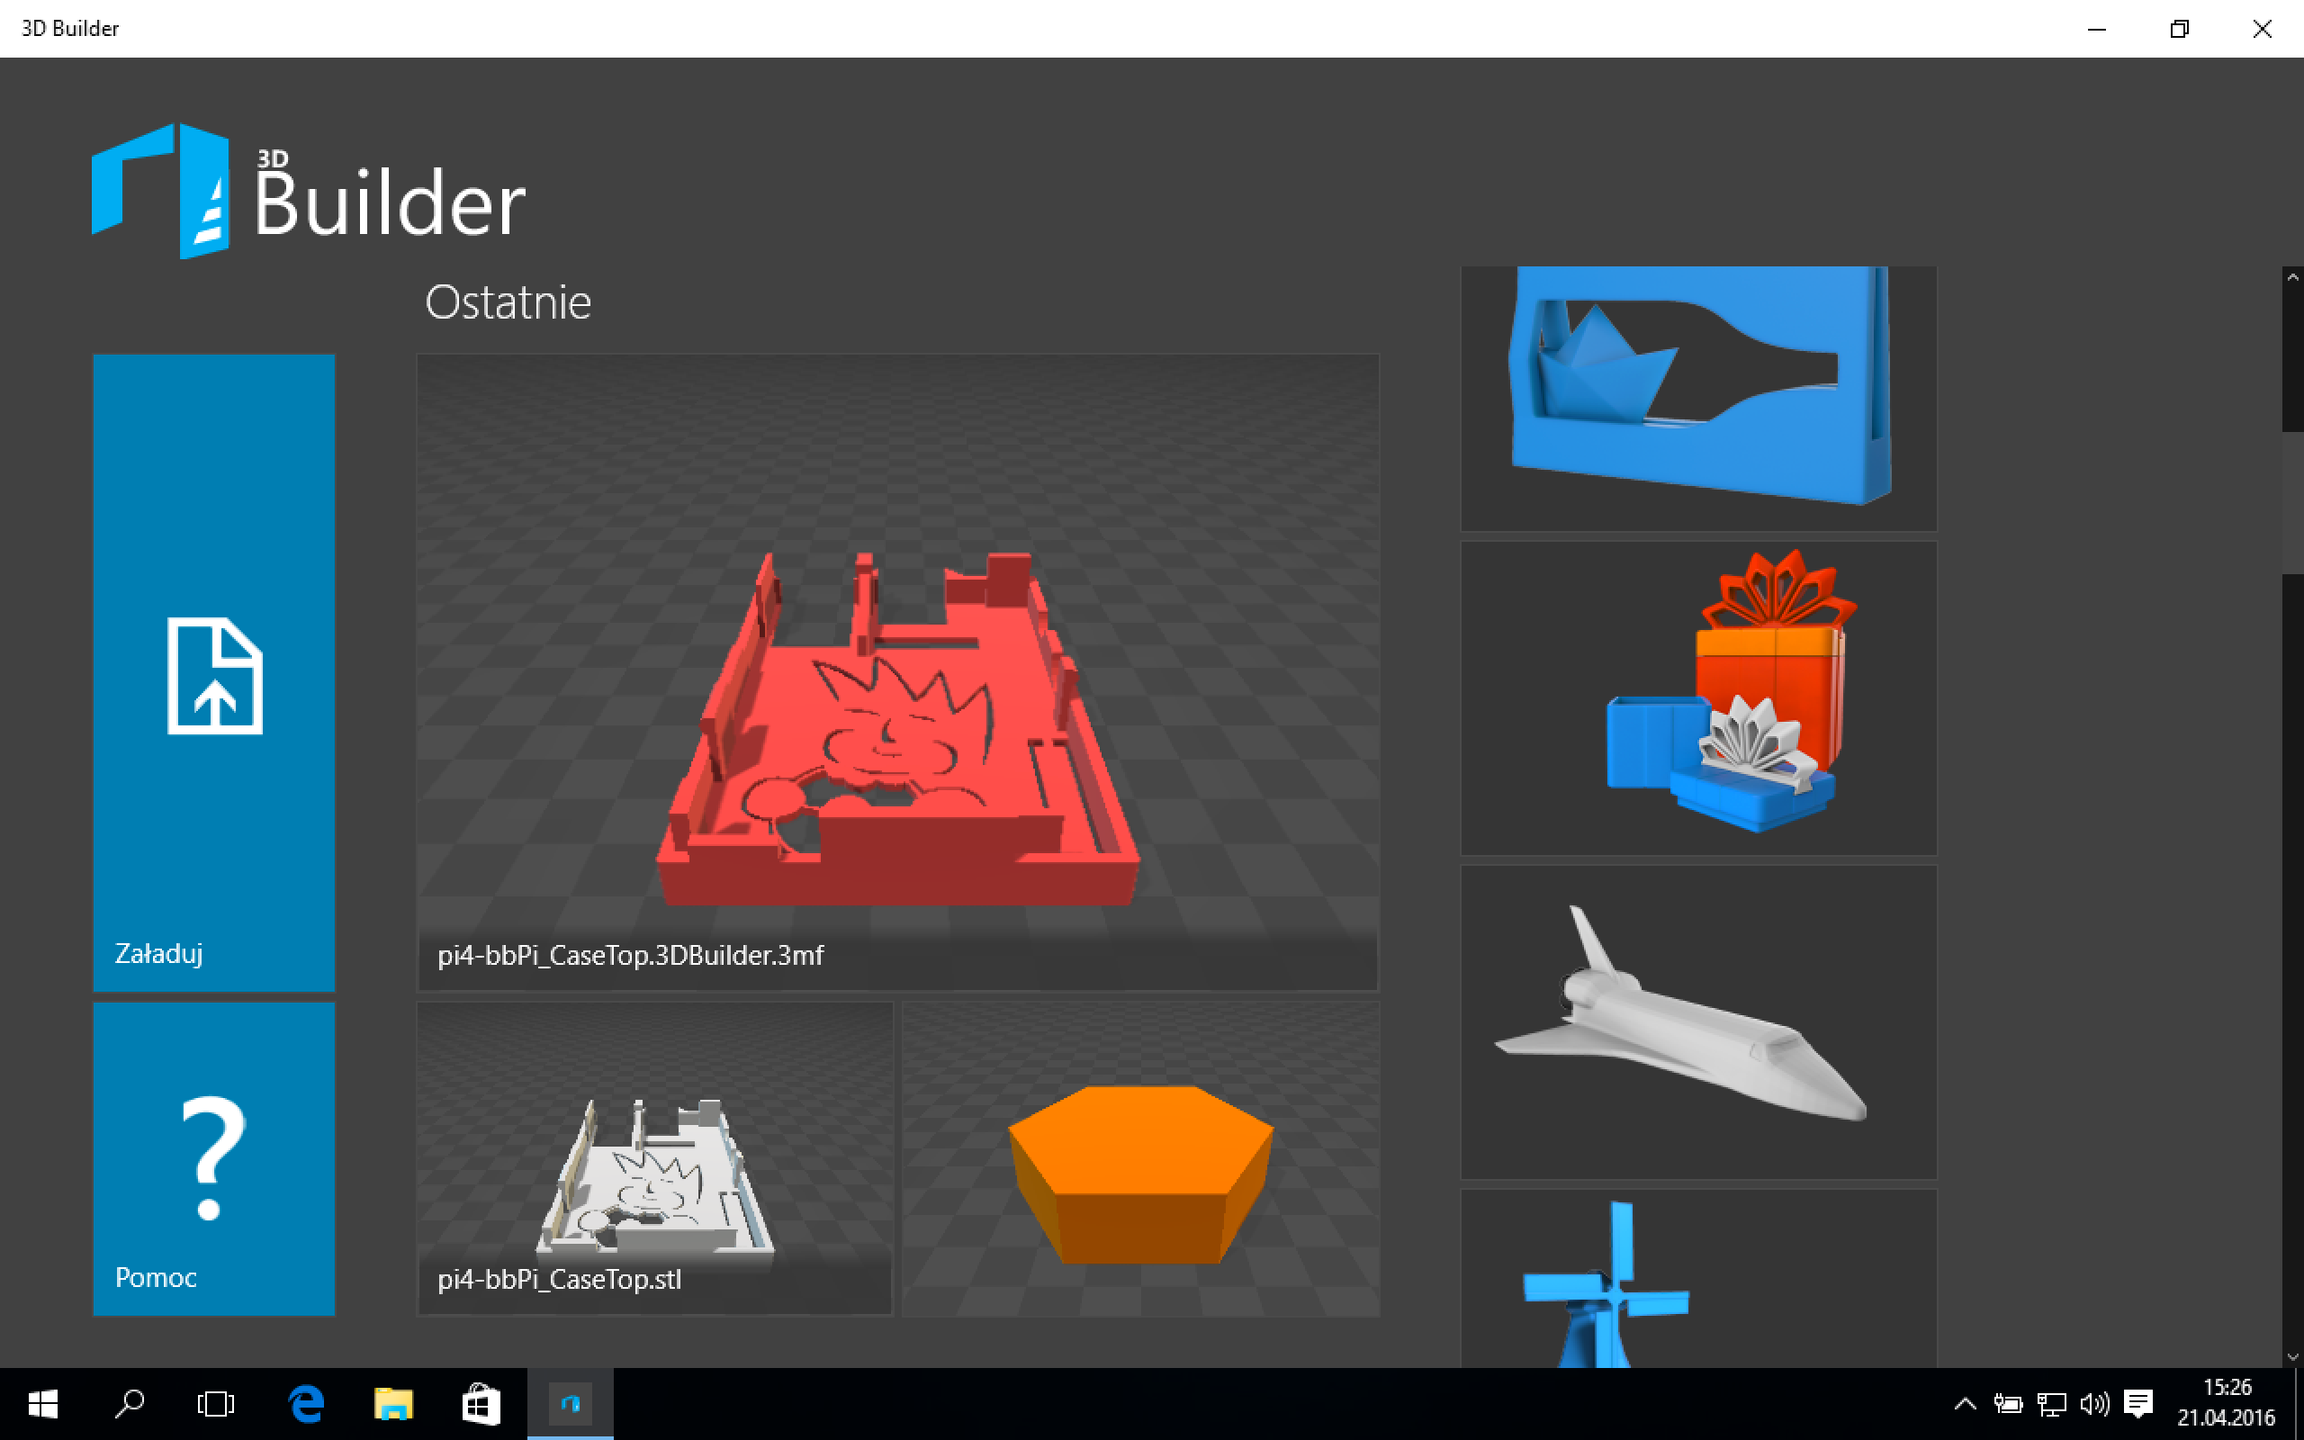Image resolution: width=2304 pixels, height=1440 pixels.
Task: Open File Explorer from the taskbar
Action: click(x=393, y=1404)
